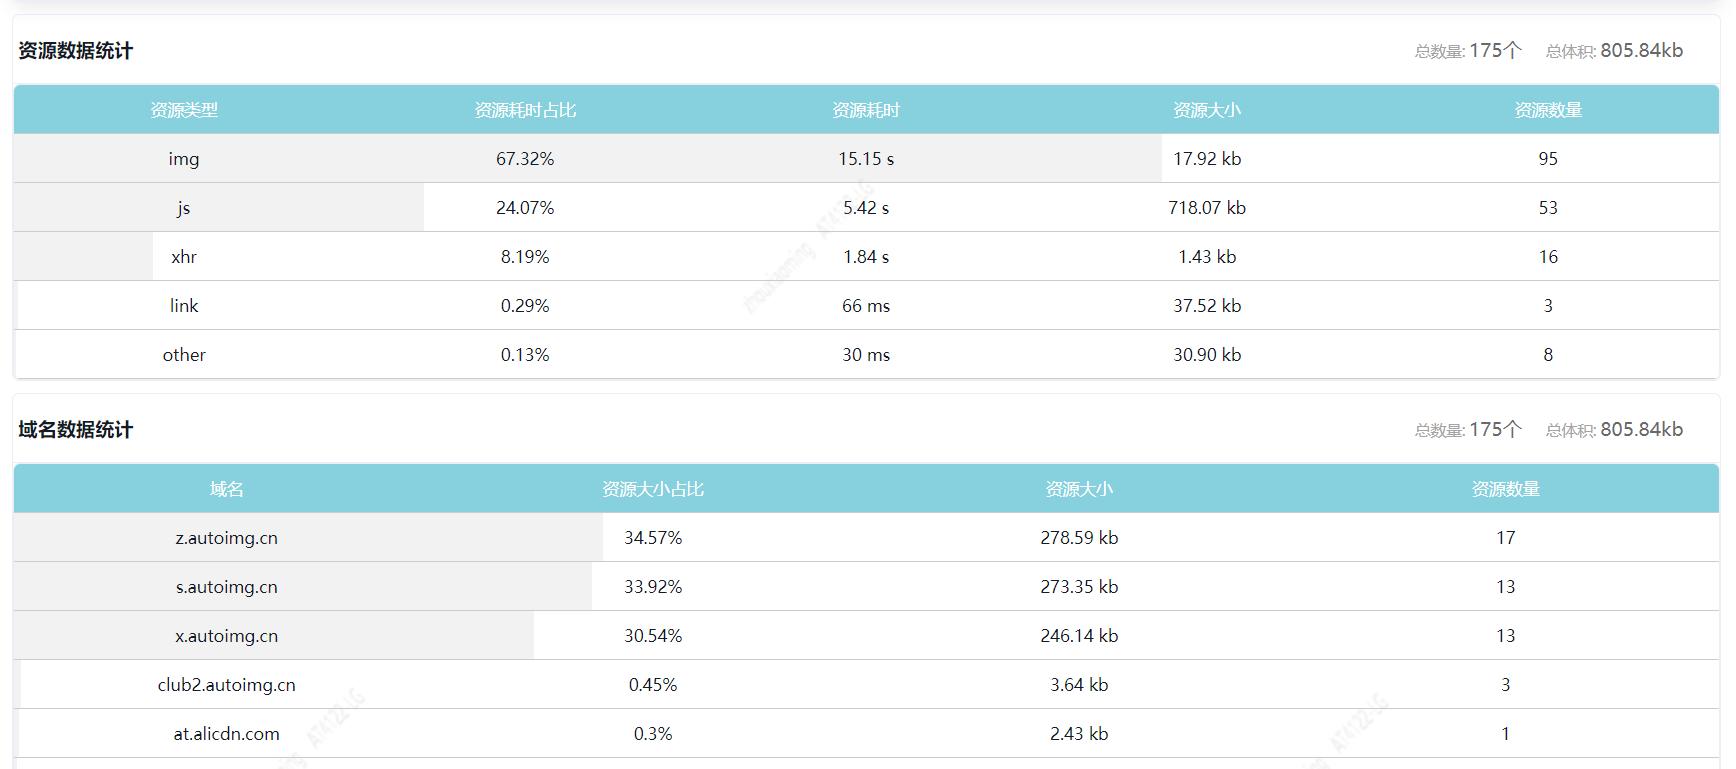Screen dimensions: 1736x769
Task: Click the 34.57% size share value
Action: (x=653, y=538)
